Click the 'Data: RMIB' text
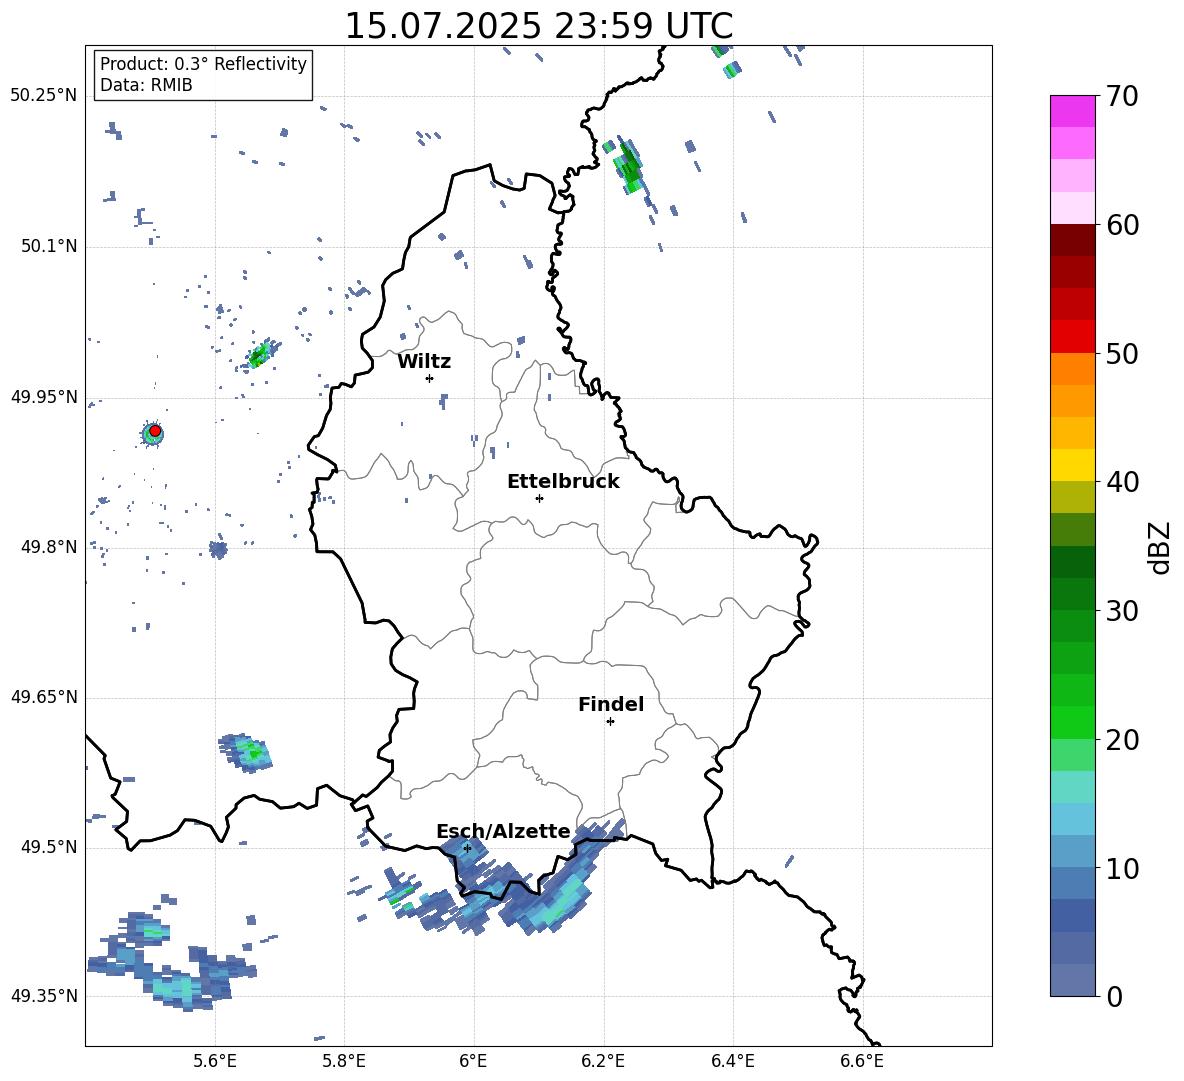This screenshot has height=1081, width=1184. pos(146,85)
